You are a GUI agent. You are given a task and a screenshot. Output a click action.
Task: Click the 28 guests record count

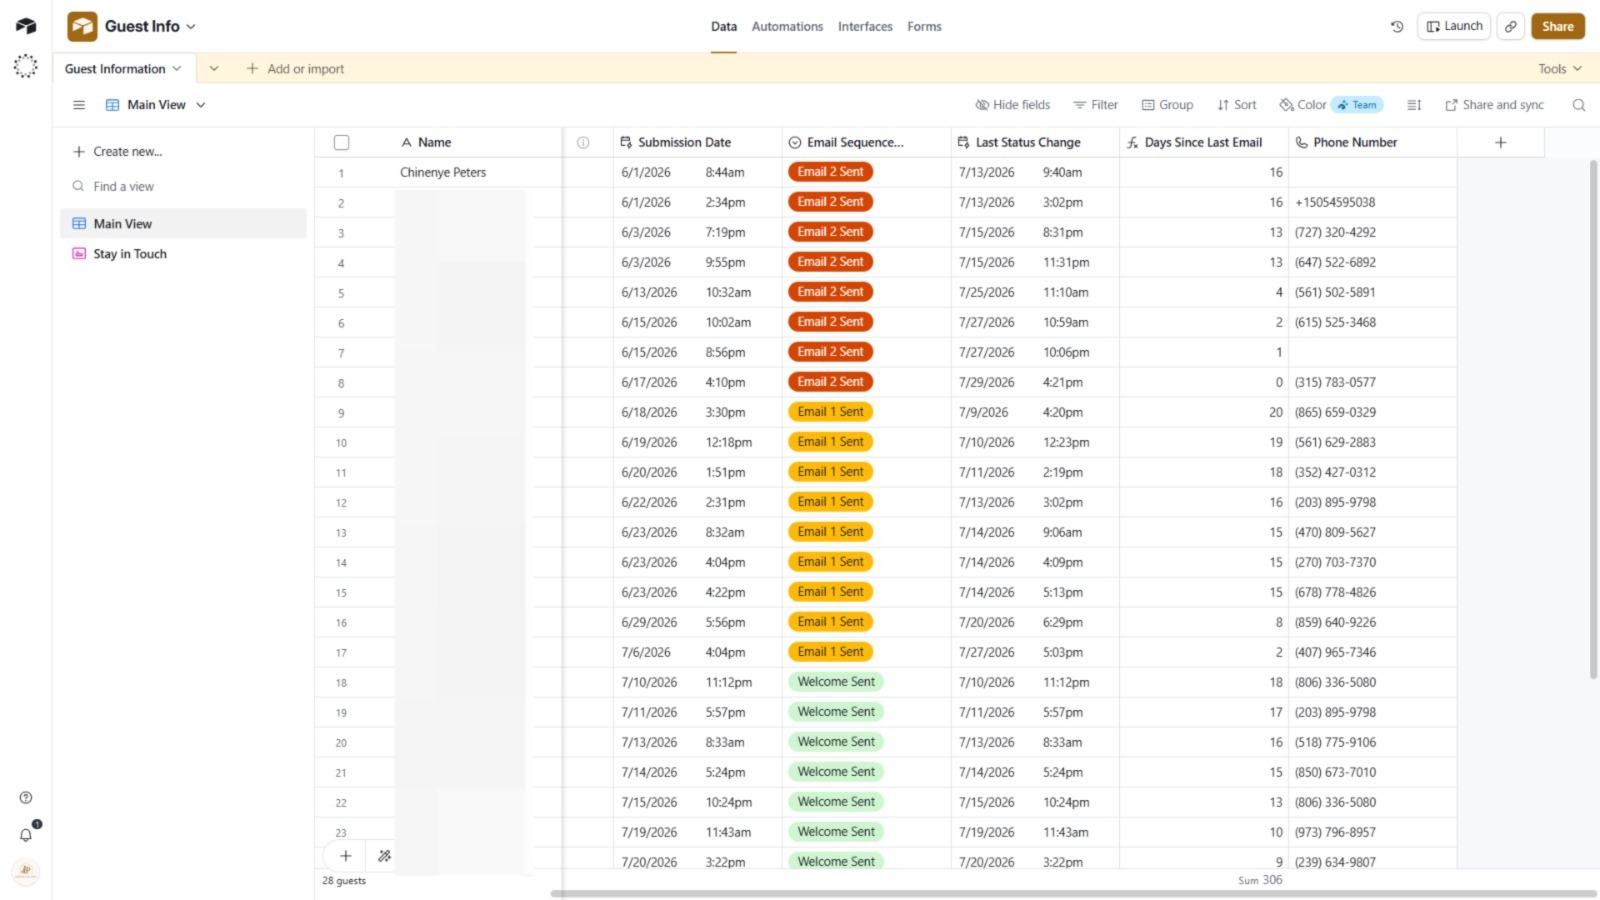tap(344, 881)
